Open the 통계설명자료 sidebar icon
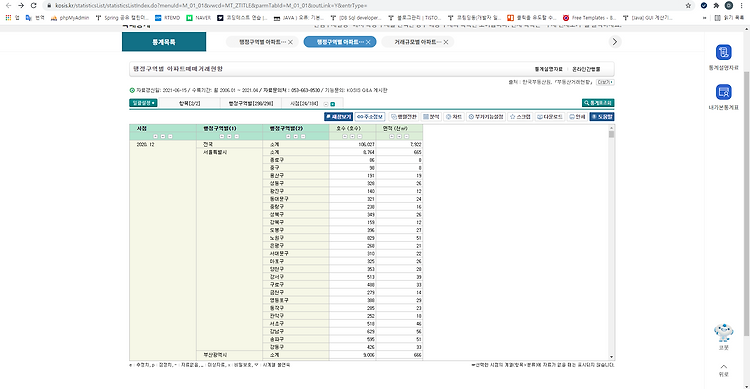Screen dimensions: 750x389 tap(723, 52)
